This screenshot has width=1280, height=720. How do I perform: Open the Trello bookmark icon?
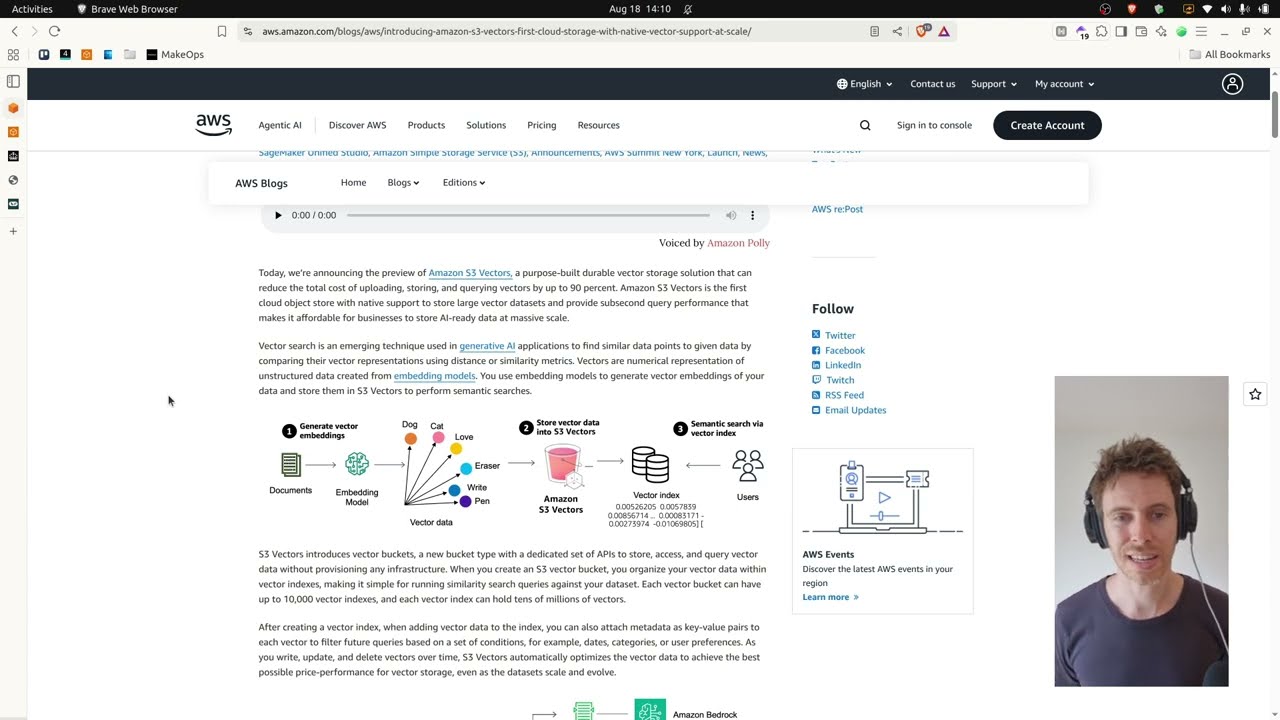click(x=44, y=54)
